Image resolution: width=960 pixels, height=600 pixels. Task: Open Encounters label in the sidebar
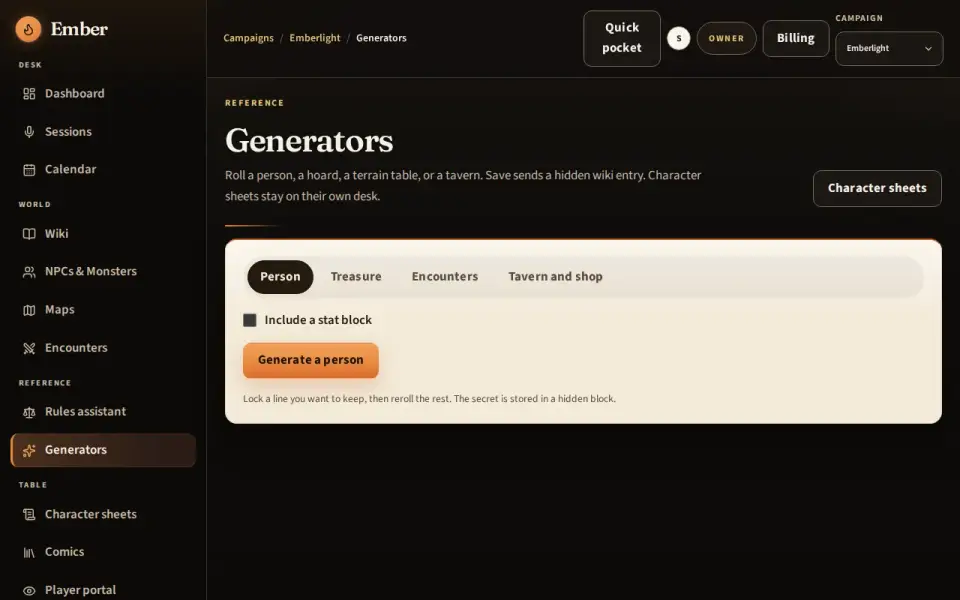76,348
